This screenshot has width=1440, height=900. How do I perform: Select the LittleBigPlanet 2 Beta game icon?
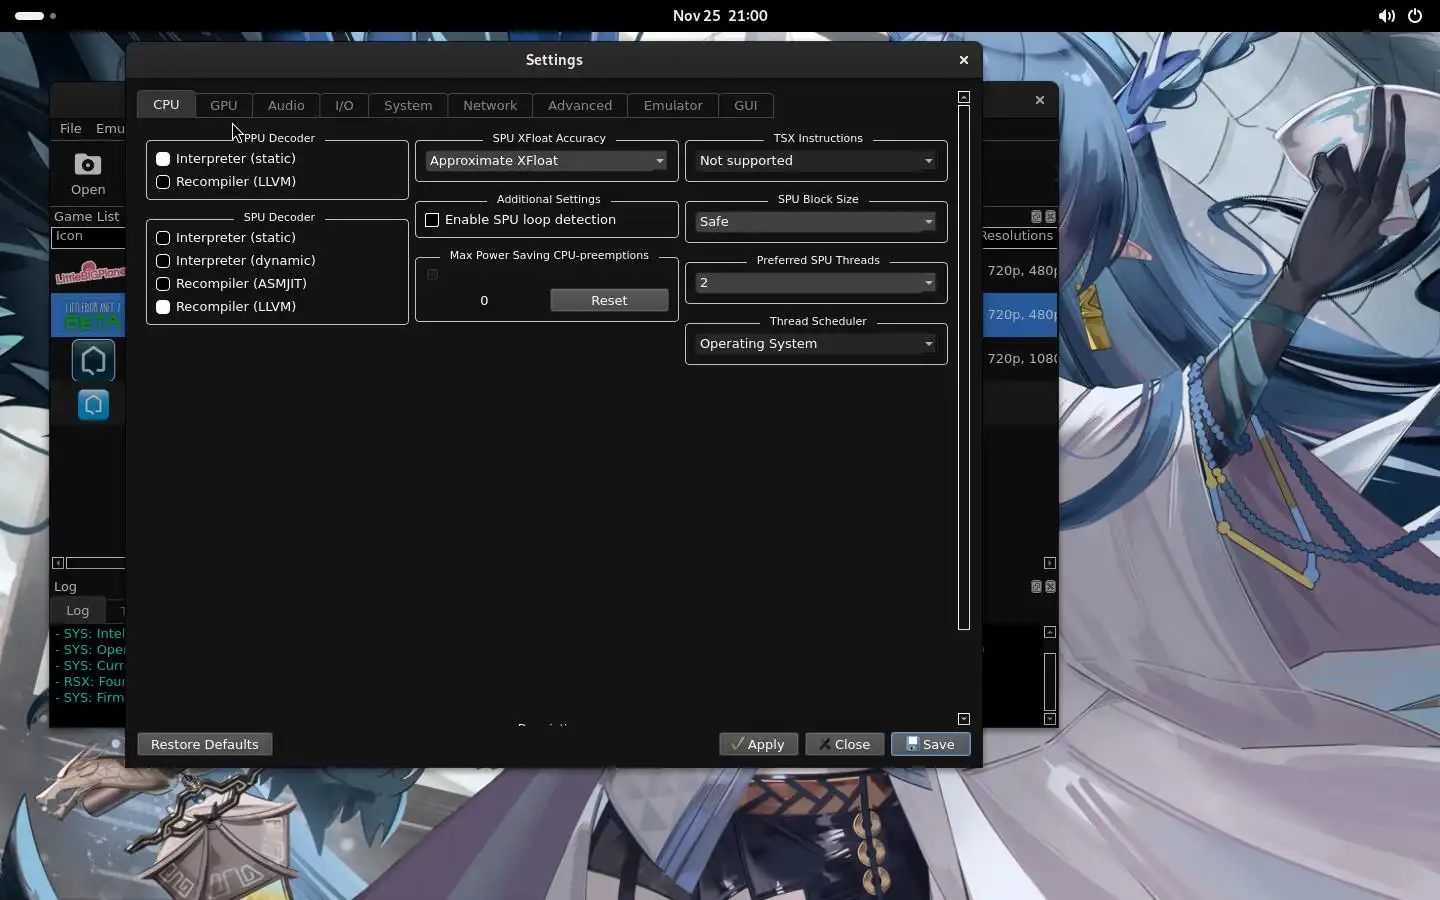point(90,315)
